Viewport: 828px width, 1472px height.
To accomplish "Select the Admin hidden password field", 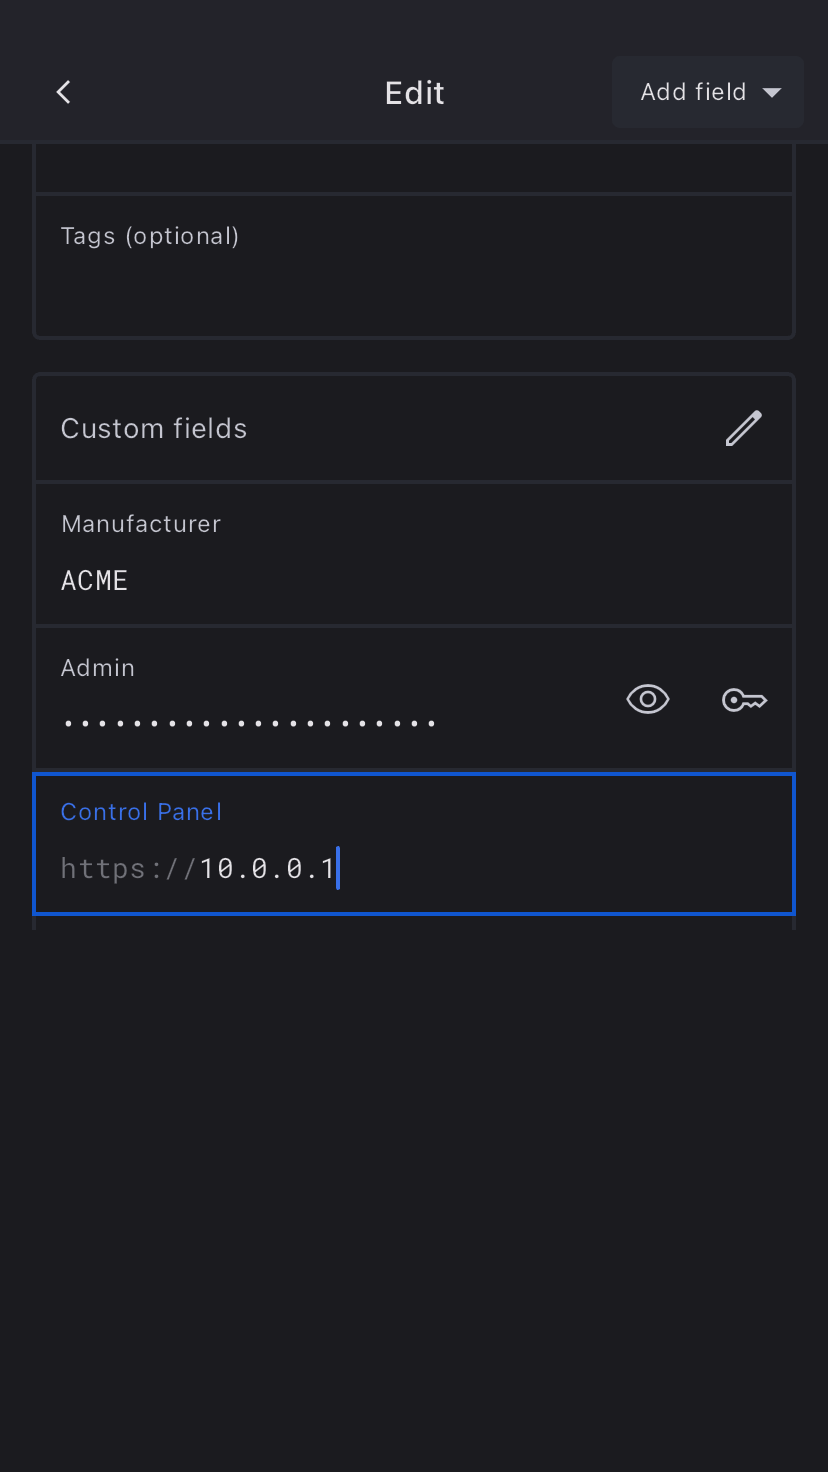I will pos(250,723).
